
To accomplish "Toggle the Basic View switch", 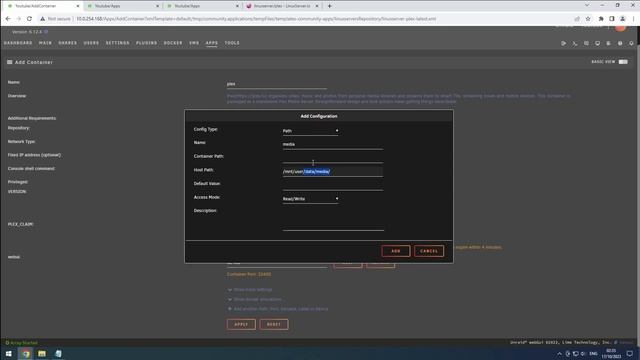I will pyautogui.click(x=623, y=62).
